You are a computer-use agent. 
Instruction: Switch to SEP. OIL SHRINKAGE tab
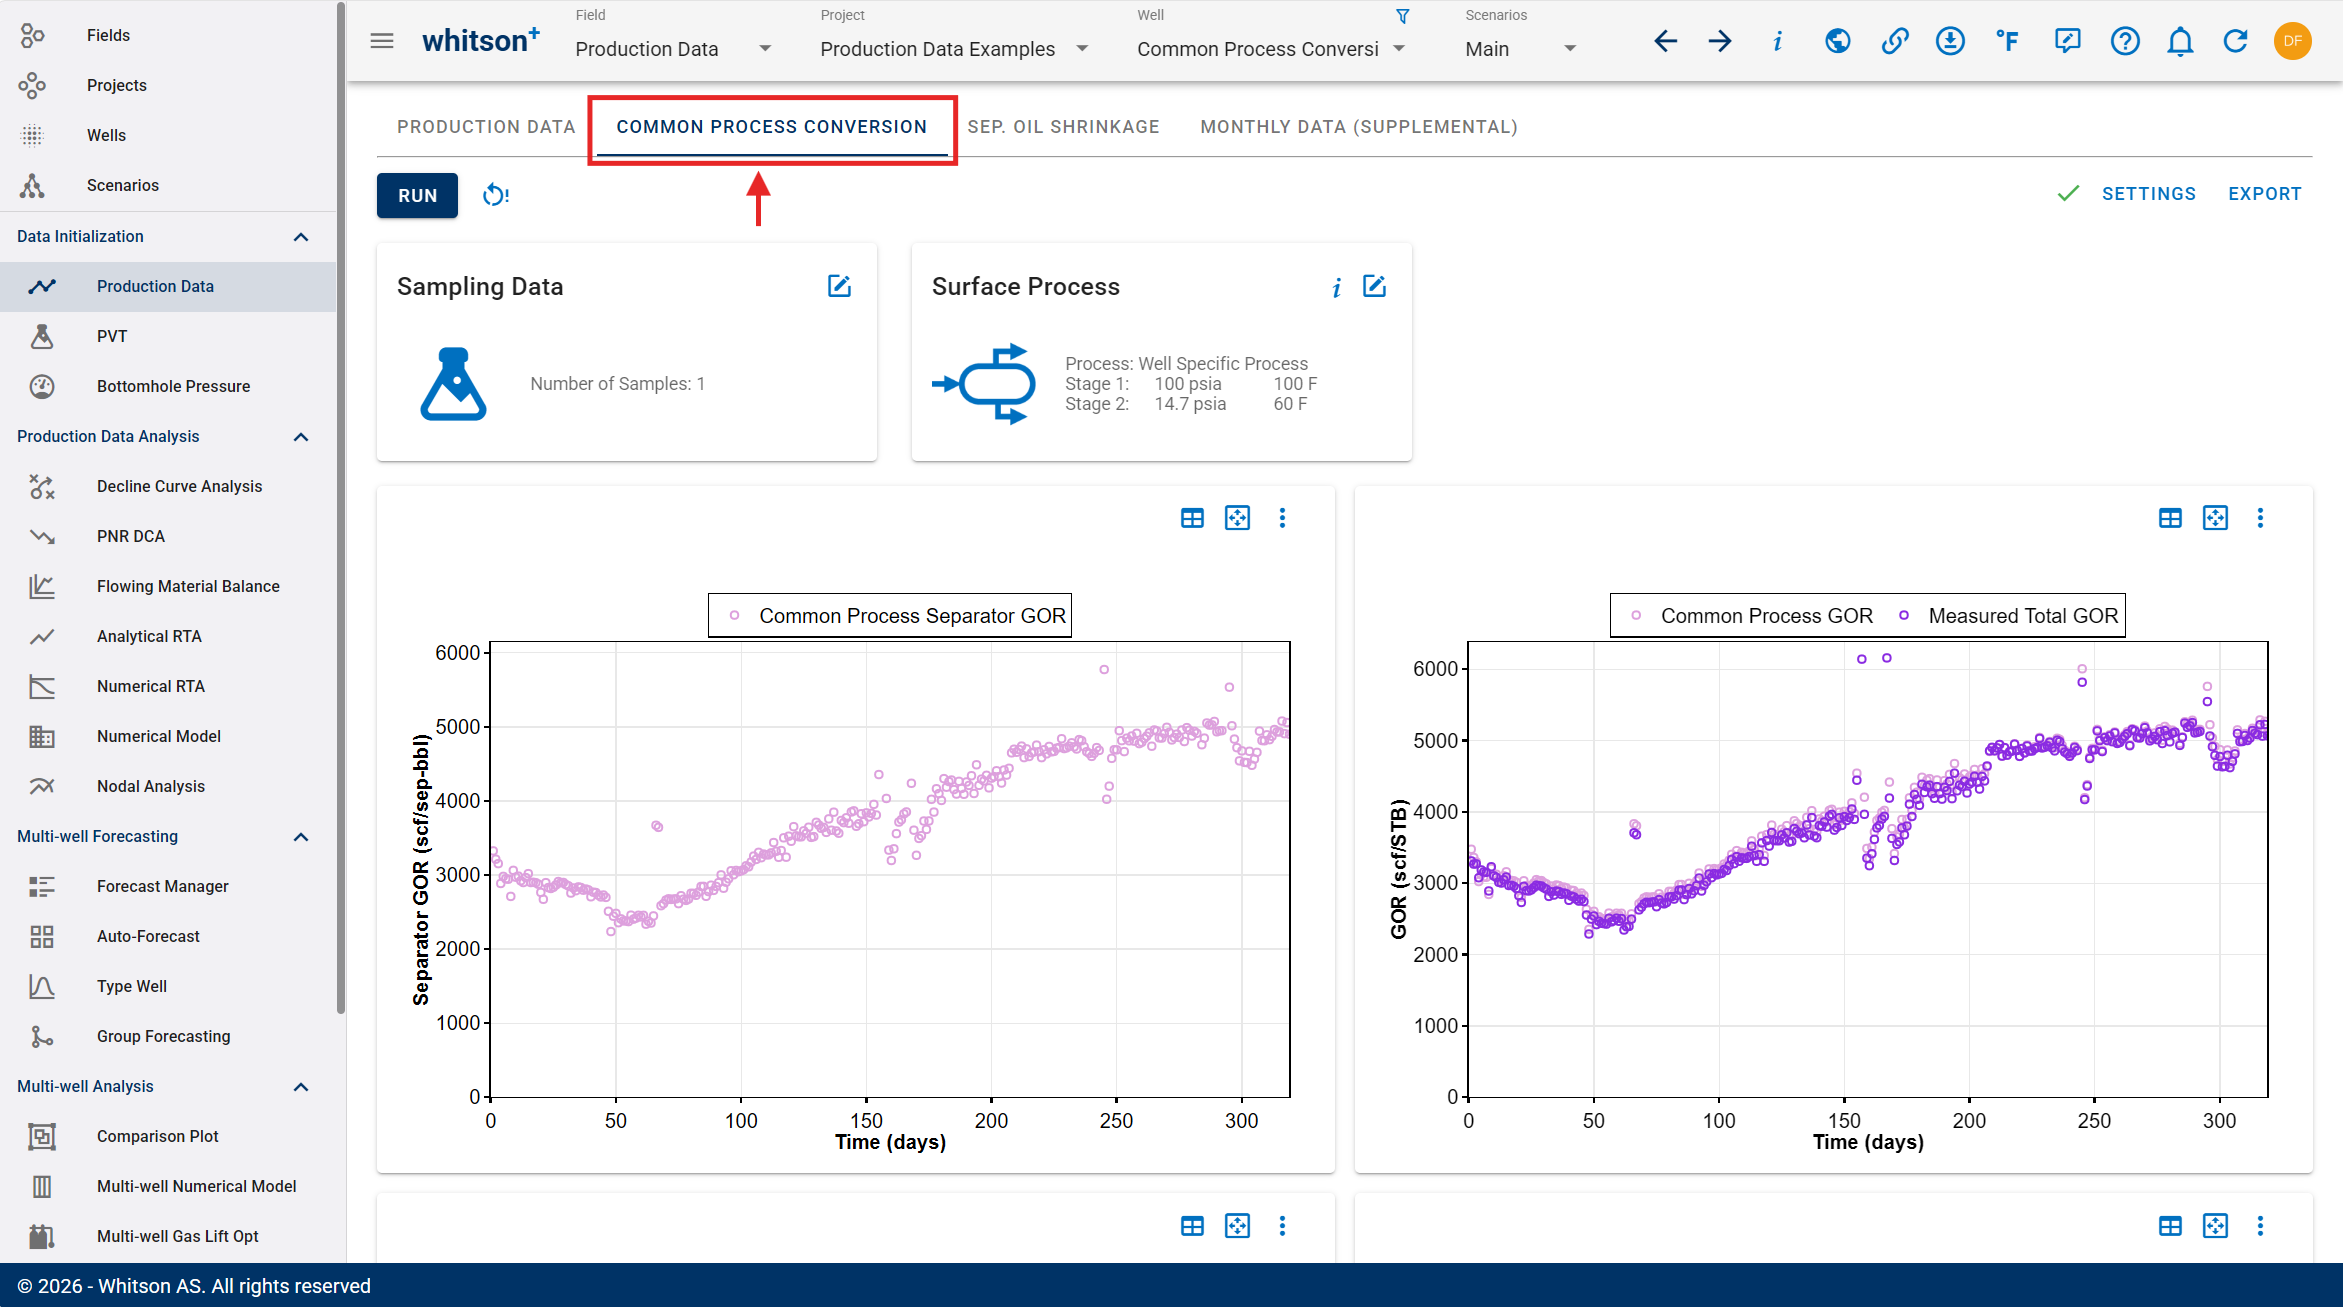tap(1063, 127)
